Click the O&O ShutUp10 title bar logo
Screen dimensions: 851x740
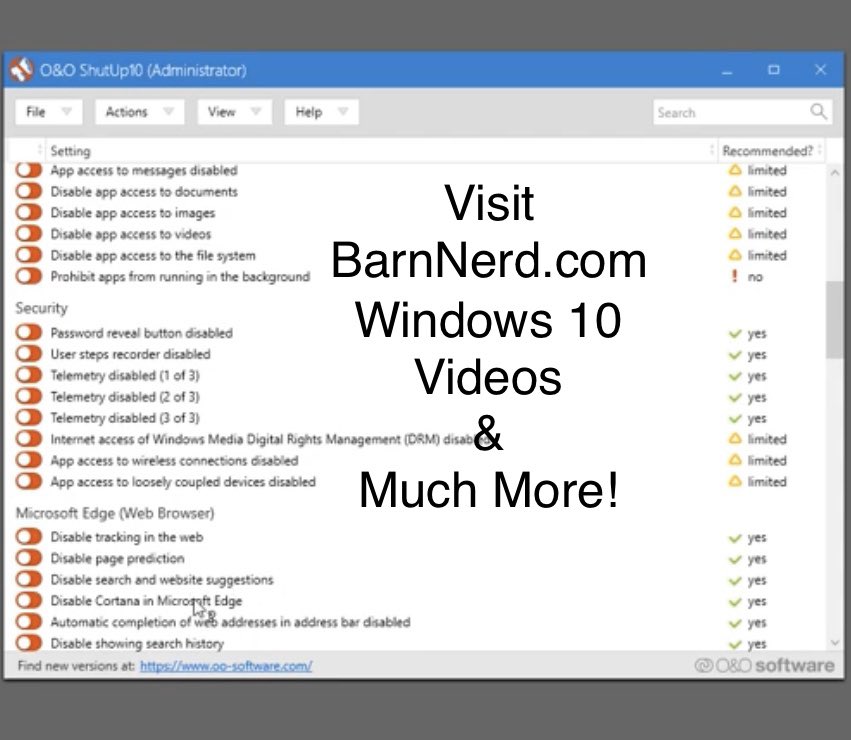21,69
